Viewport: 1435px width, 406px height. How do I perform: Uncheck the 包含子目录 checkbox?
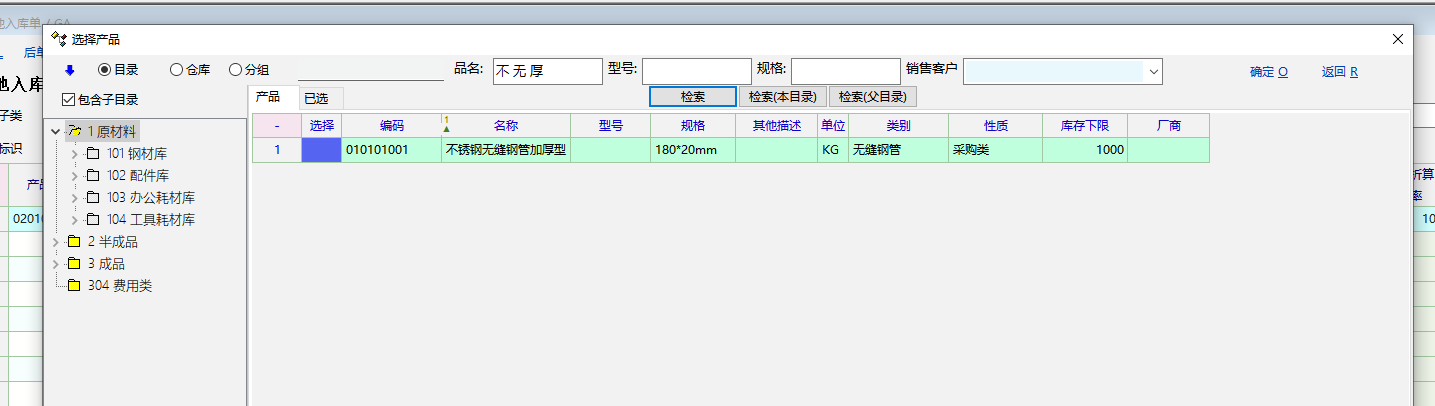[x=68, y=99]
